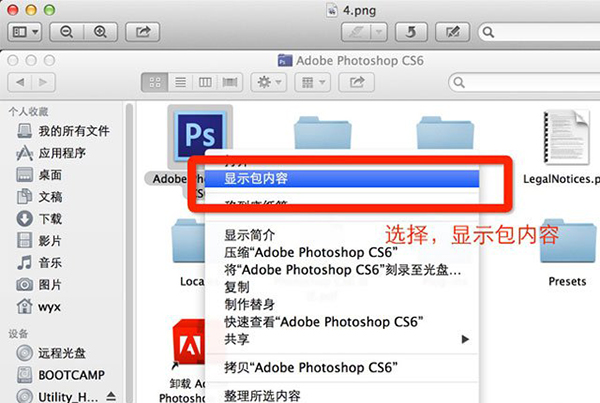Open 图片 in the sidebar
Image resolution: width=600 pixels, height=403 pixels.
coord(39,284)
